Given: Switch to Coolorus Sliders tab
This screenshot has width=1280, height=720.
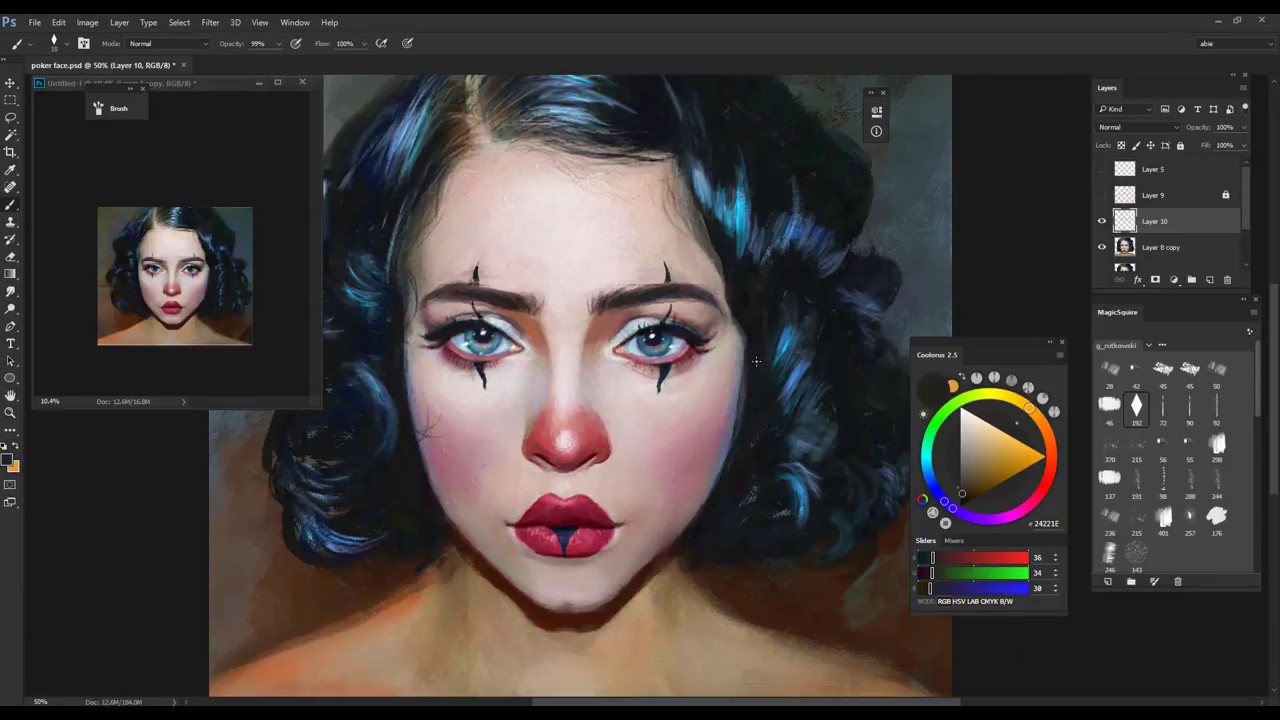Looking at the screenshot, I should (926, 541).
